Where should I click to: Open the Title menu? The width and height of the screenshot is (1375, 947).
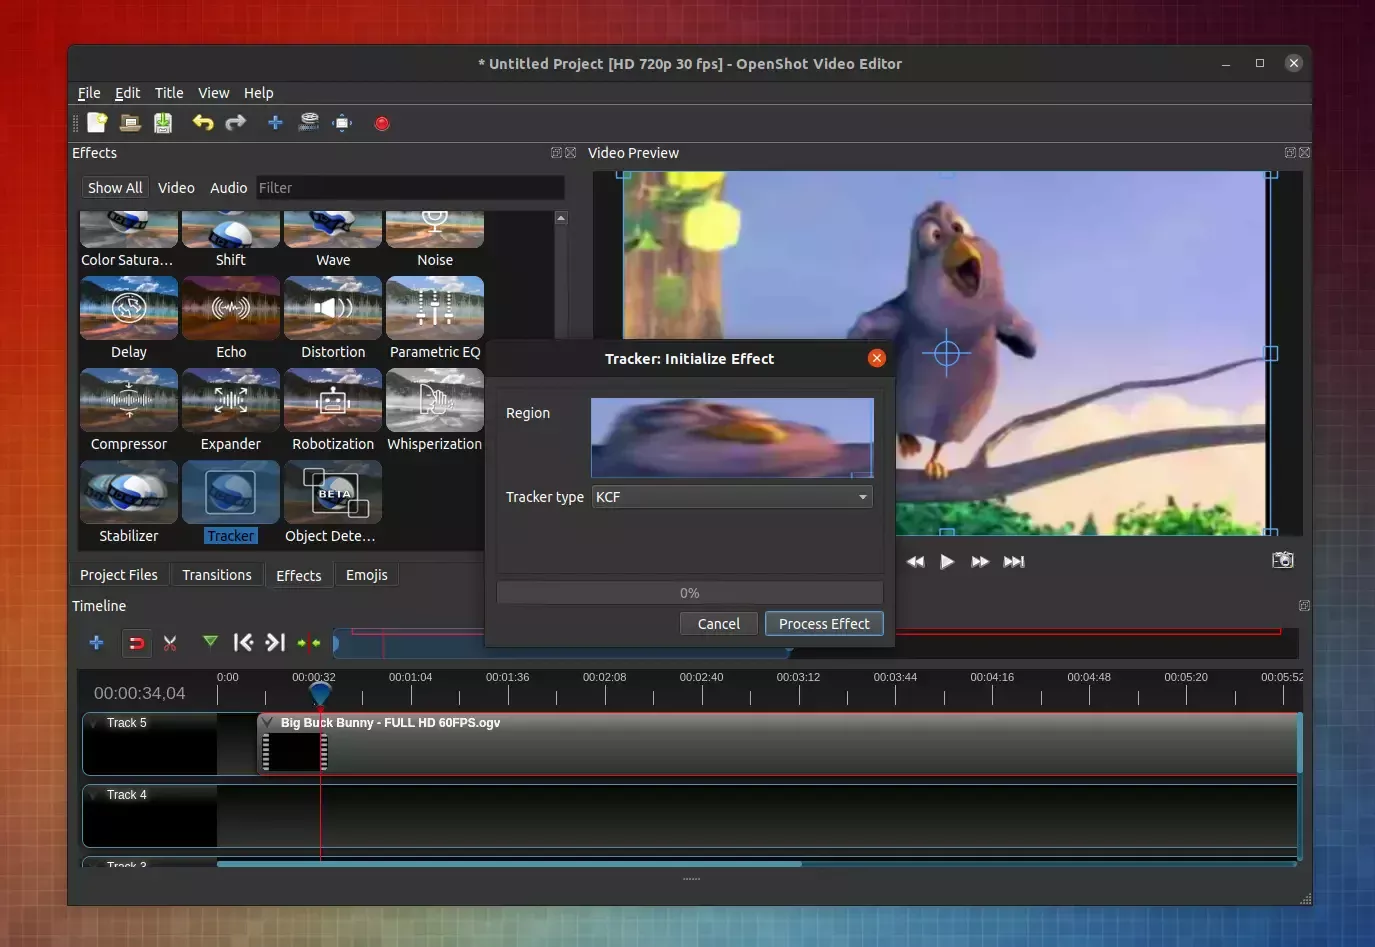tap(168, 92)
